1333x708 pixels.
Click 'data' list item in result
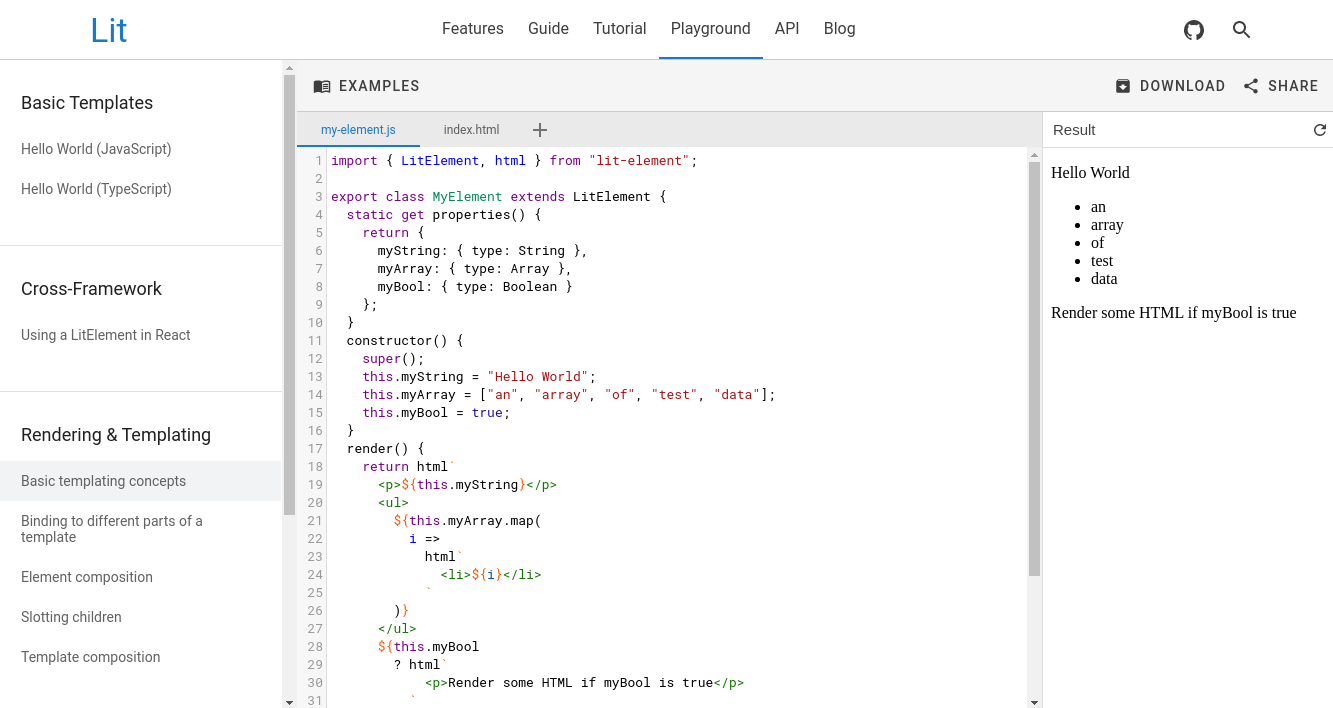pos(1104,279)
